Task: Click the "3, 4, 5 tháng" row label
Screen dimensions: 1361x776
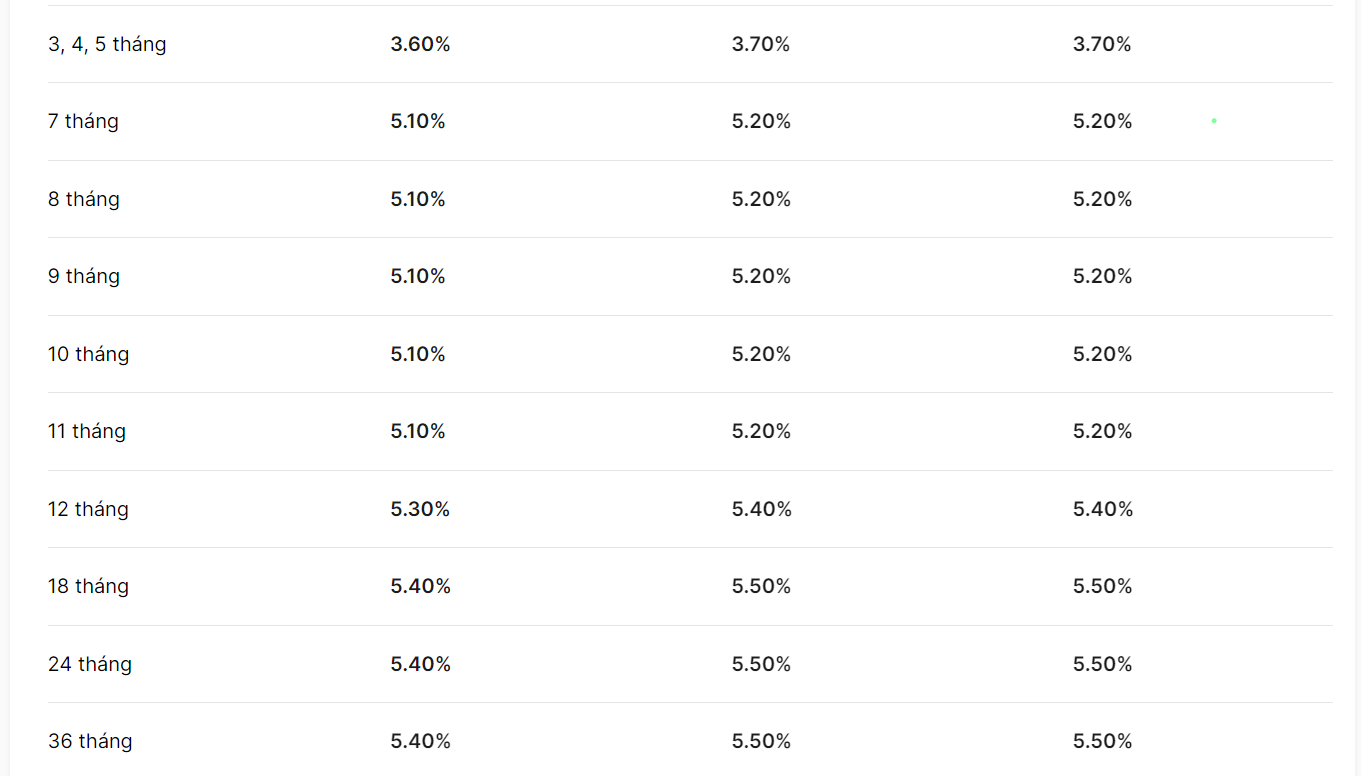Action: pos(107,44)
